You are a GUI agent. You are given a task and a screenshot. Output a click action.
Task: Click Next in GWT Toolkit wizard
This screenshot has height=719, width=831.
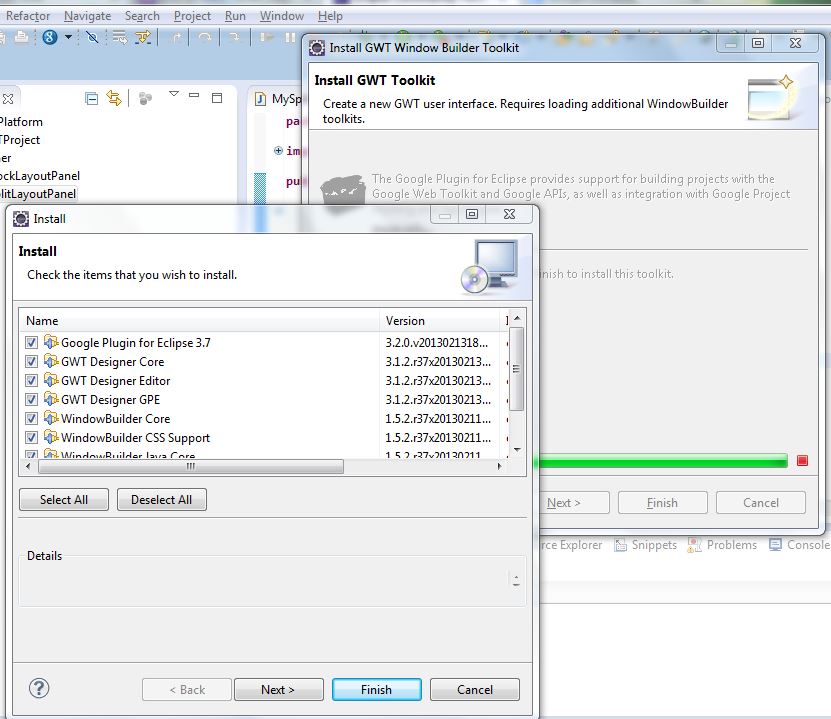click(x=574, y=503)
